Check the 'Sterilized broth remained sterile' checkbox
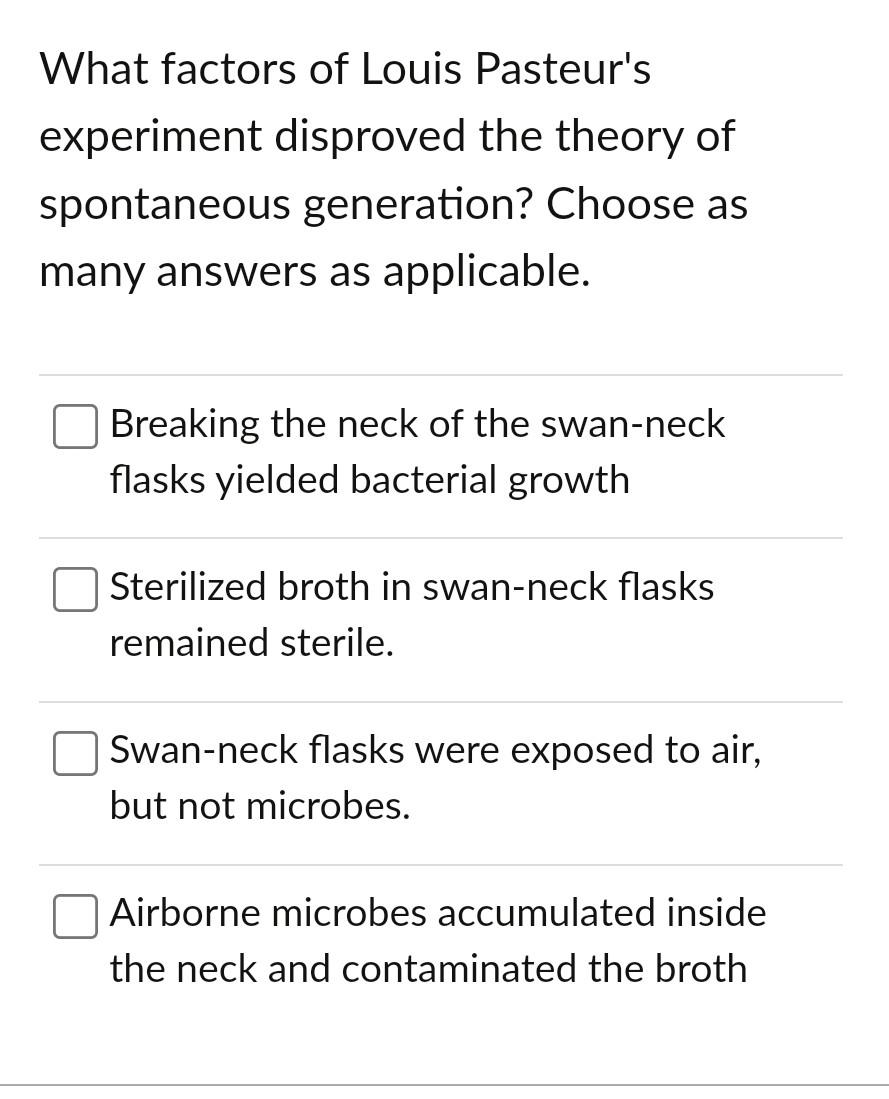 75,589
